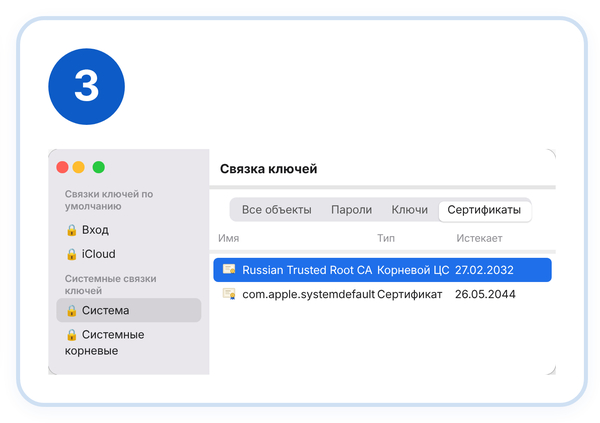Click lock icon beside Вход

[x=72, y=230]
